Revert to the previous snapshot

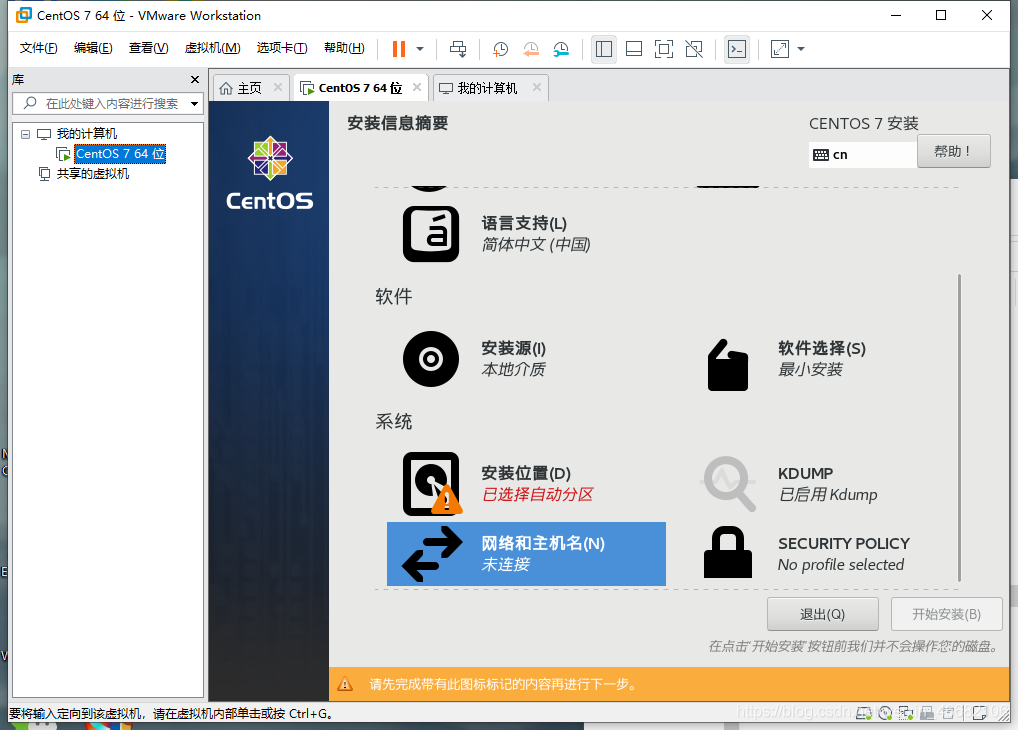[531, 49]
